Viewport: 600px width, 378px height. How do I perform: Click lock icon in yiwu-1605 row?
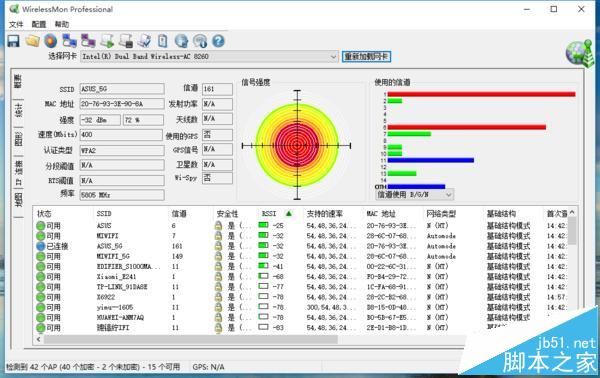[x=218, y=307]
